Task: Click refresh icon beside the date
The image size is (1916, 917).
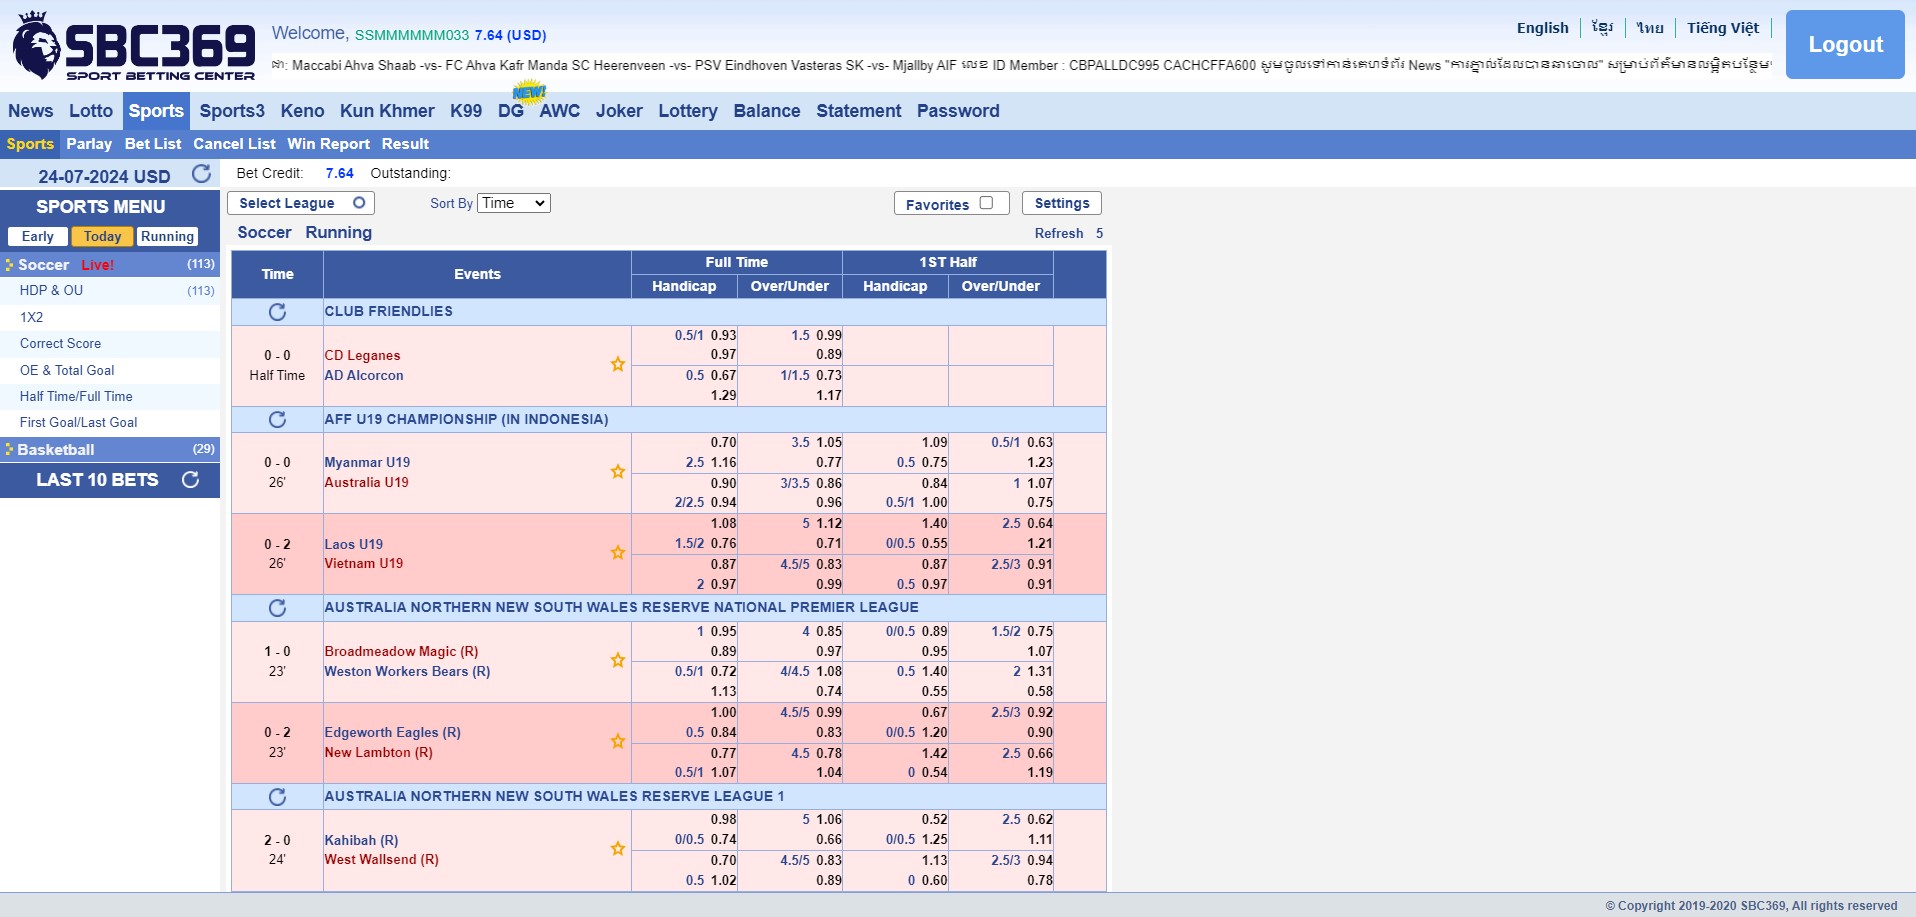Action: (201, 174)
